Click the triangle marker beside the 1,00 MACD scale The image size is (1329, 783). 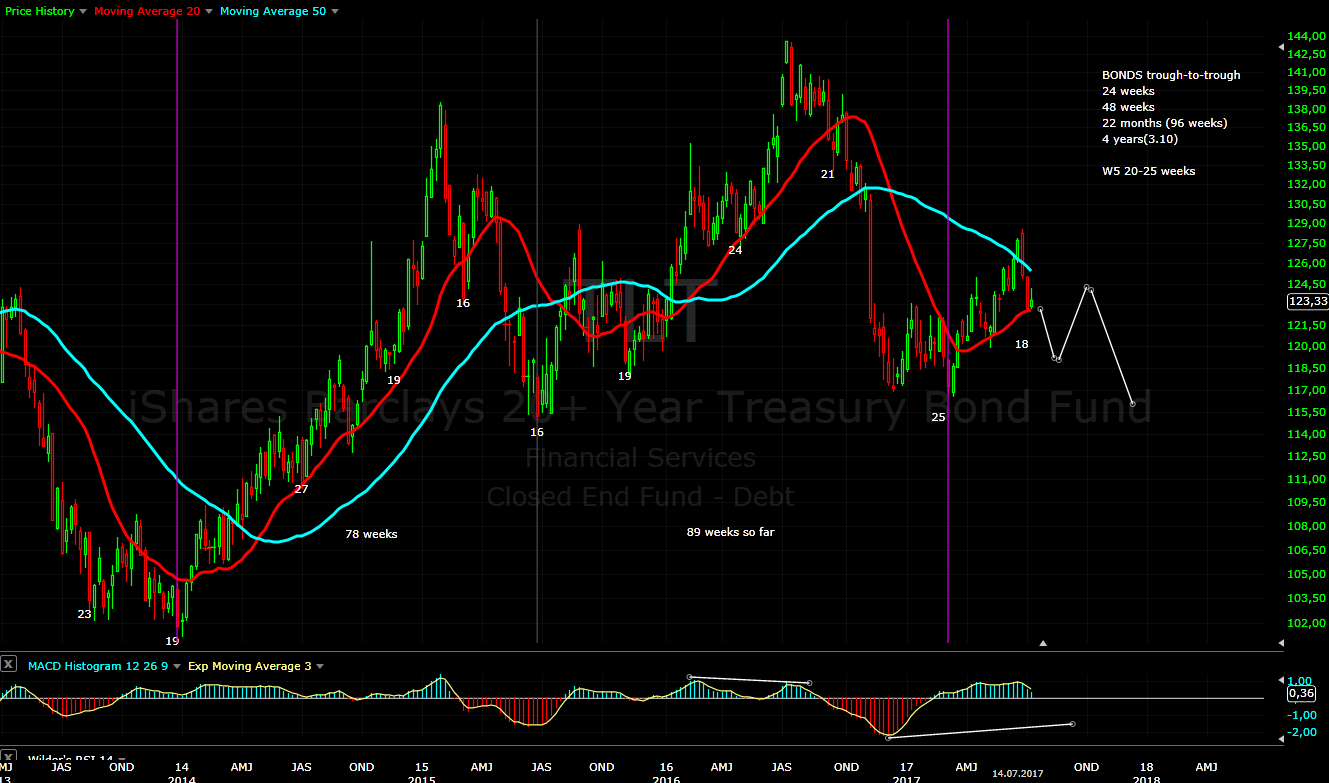(x=1281, y=680)
